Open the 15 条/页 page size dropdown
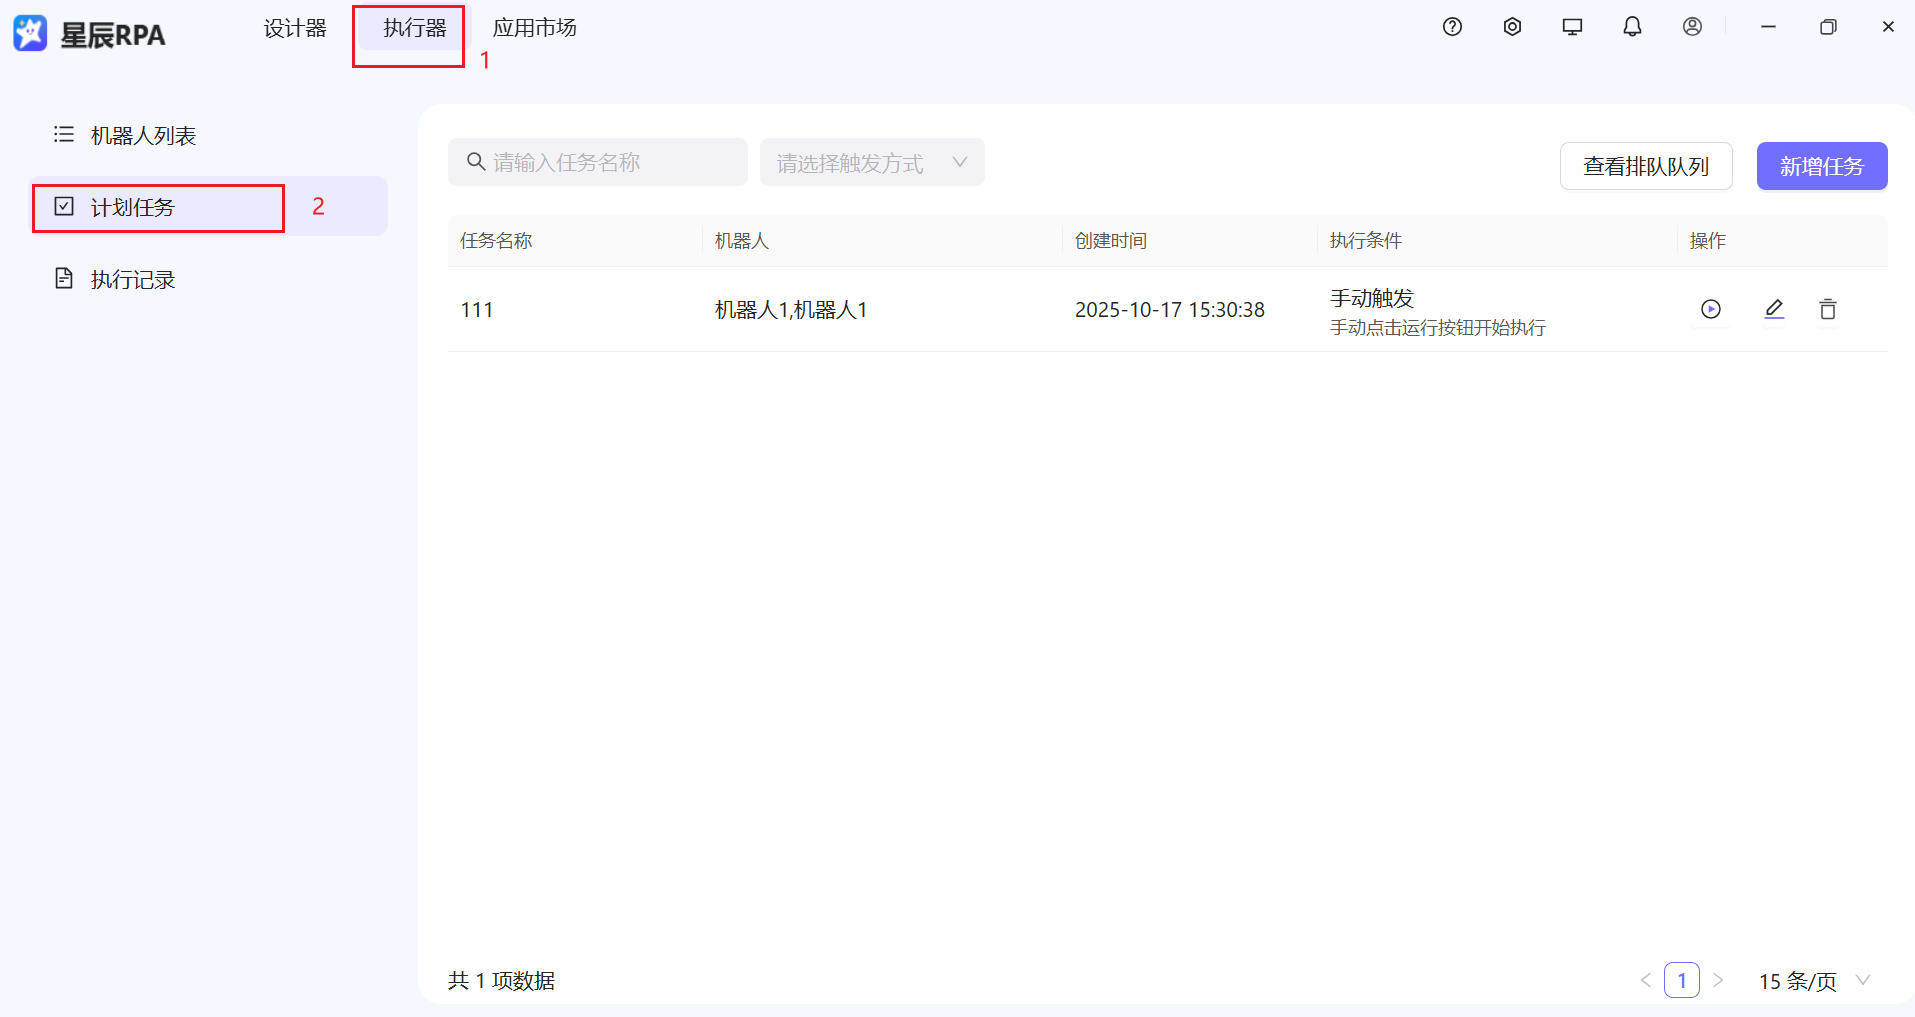The image size is (1915, 1017). pos(1800,980)
